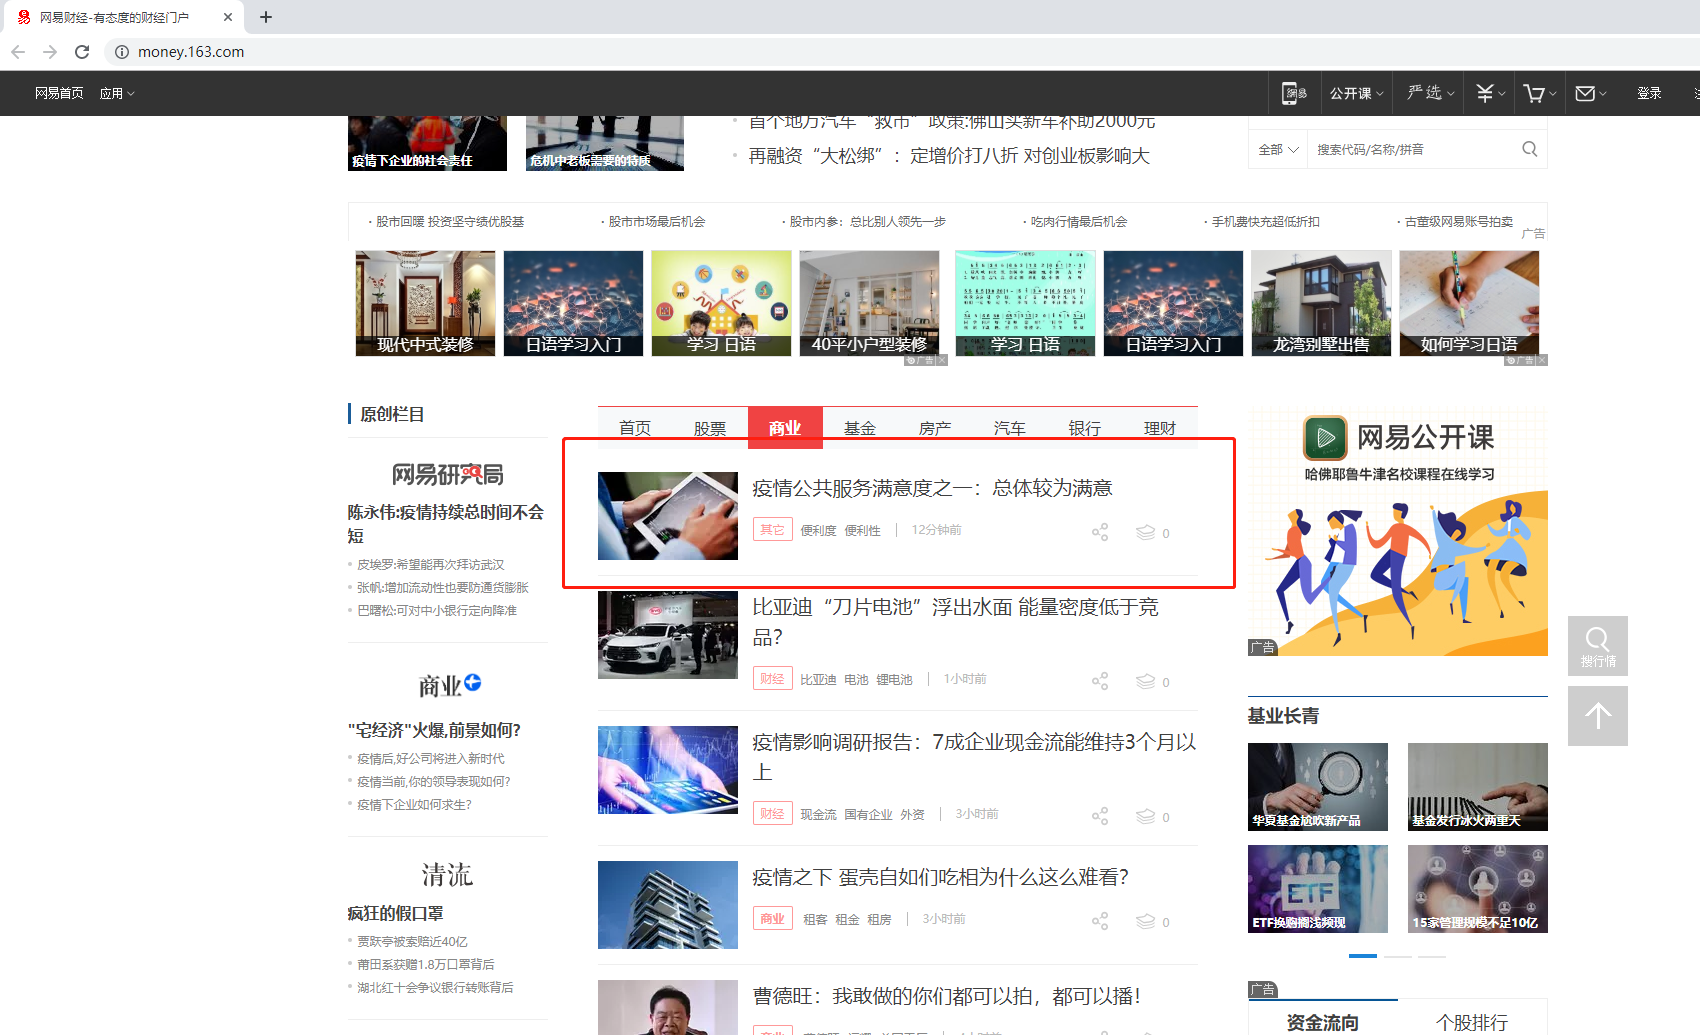This screenshot has height=1035, width=1700.
Task: Expand the 应用 dropdown menu
Action: (117, 93)
